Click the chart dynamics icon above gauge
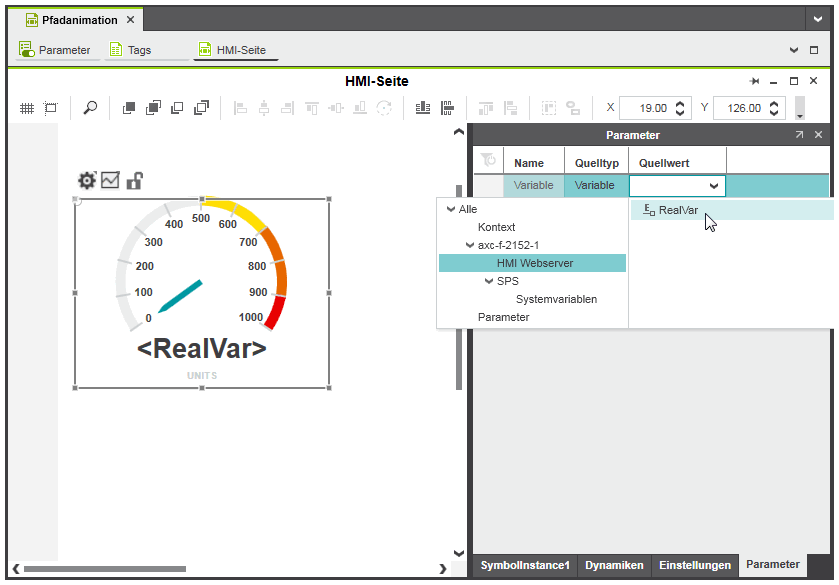 tap(110, 180)
